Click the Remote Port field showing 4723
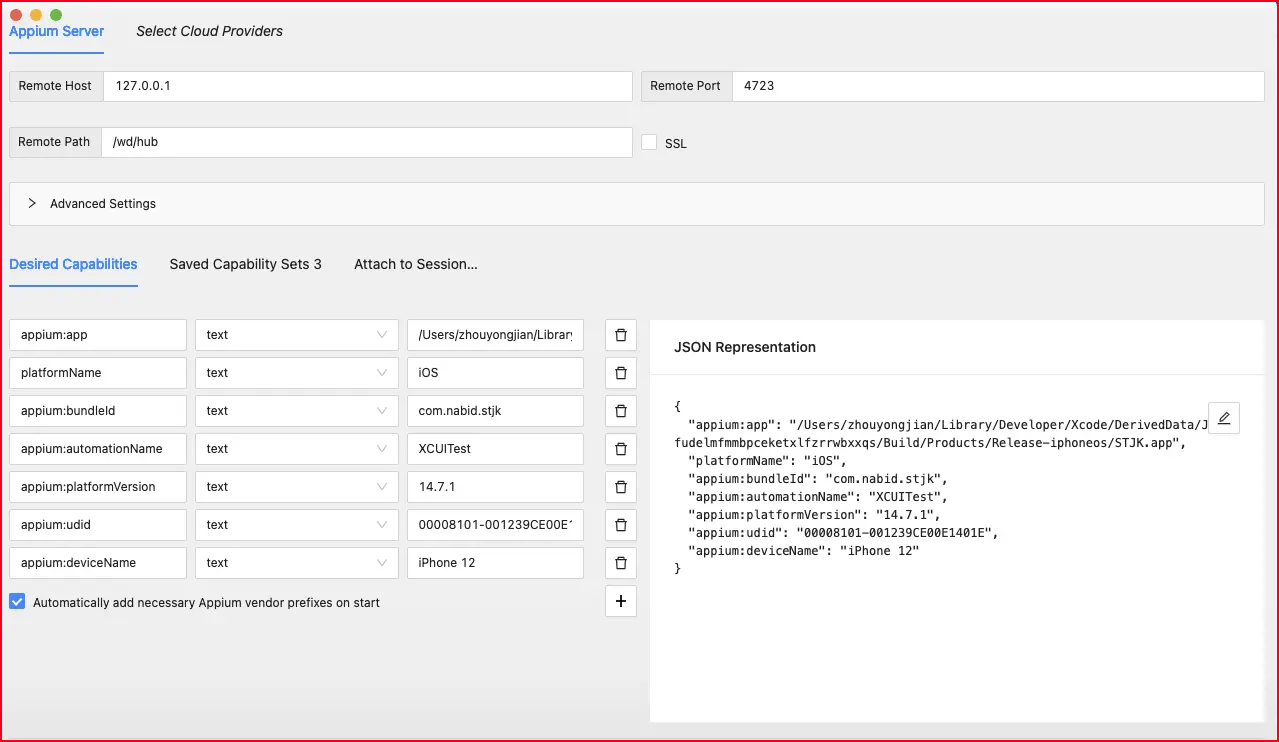1279x742 pixels. coord(998,86)
